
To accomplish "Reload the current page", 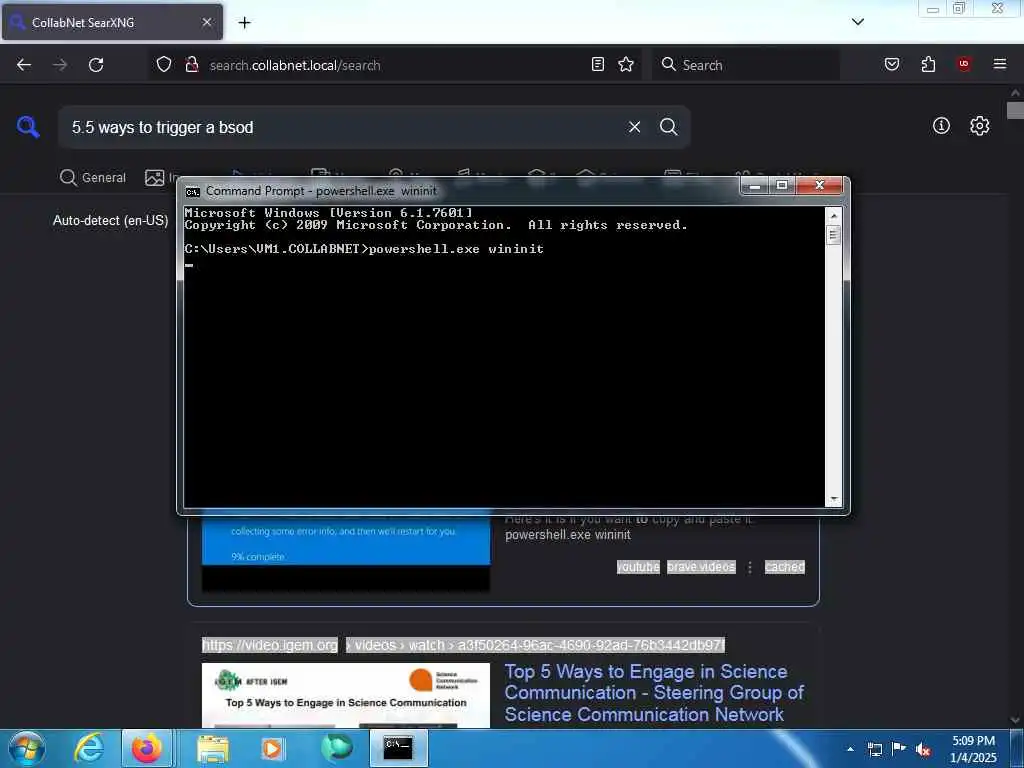I will (x=96, y=65).
